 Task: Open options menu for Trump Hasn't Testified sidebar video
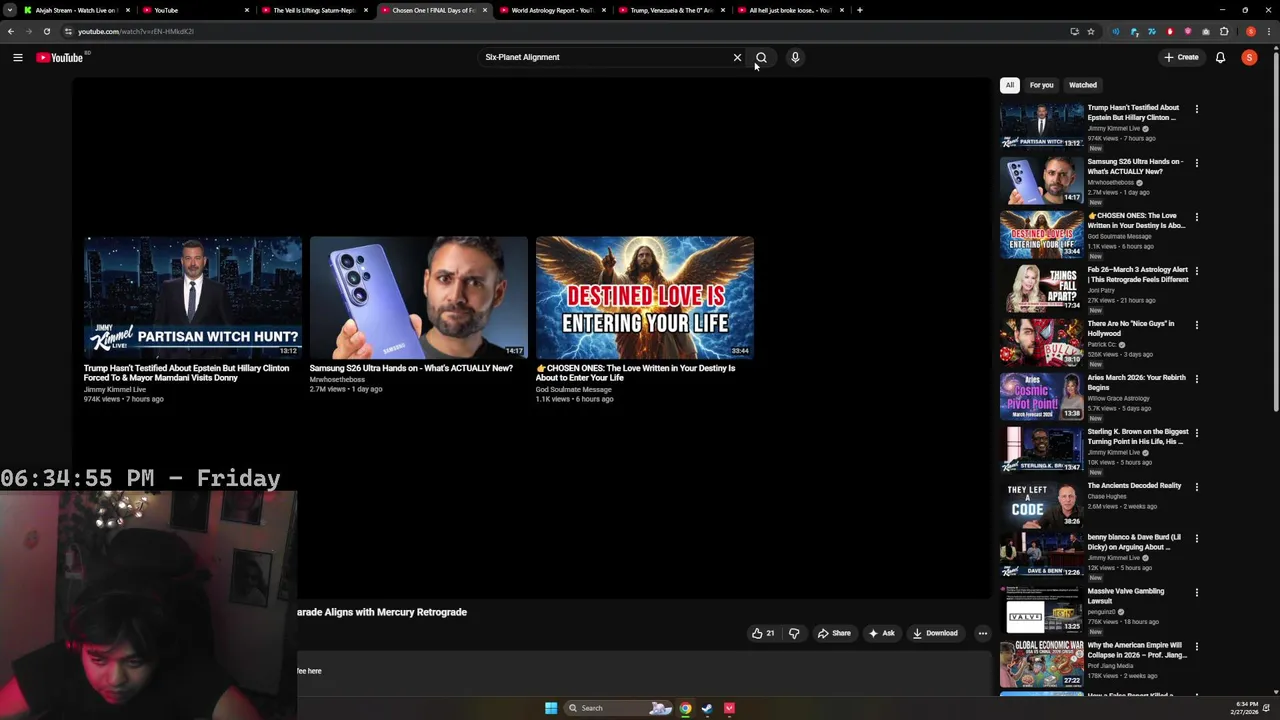pos(1196,109)
